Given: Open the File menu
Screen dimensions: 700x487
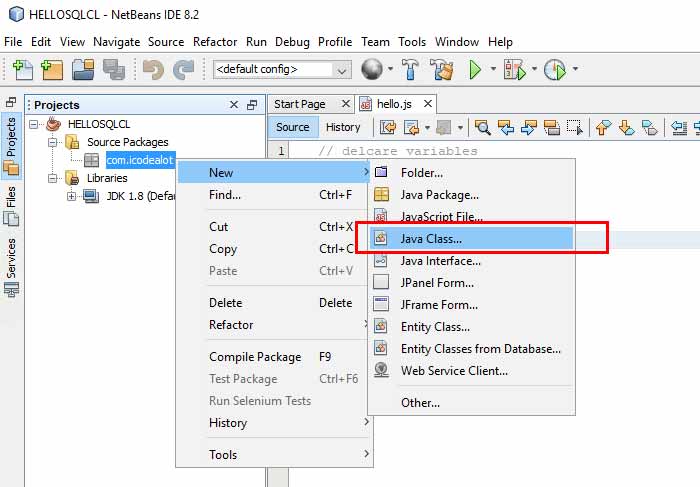Looking at the screenshot, I should (x=13, y=42).
